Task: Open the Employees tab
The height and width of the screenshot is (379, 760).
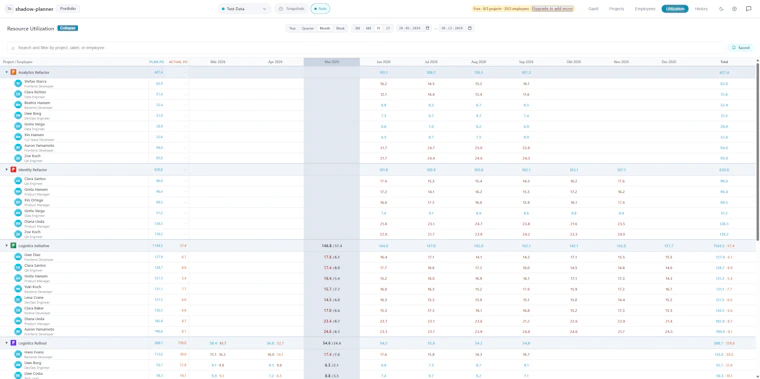Action: tap(645, 9)
